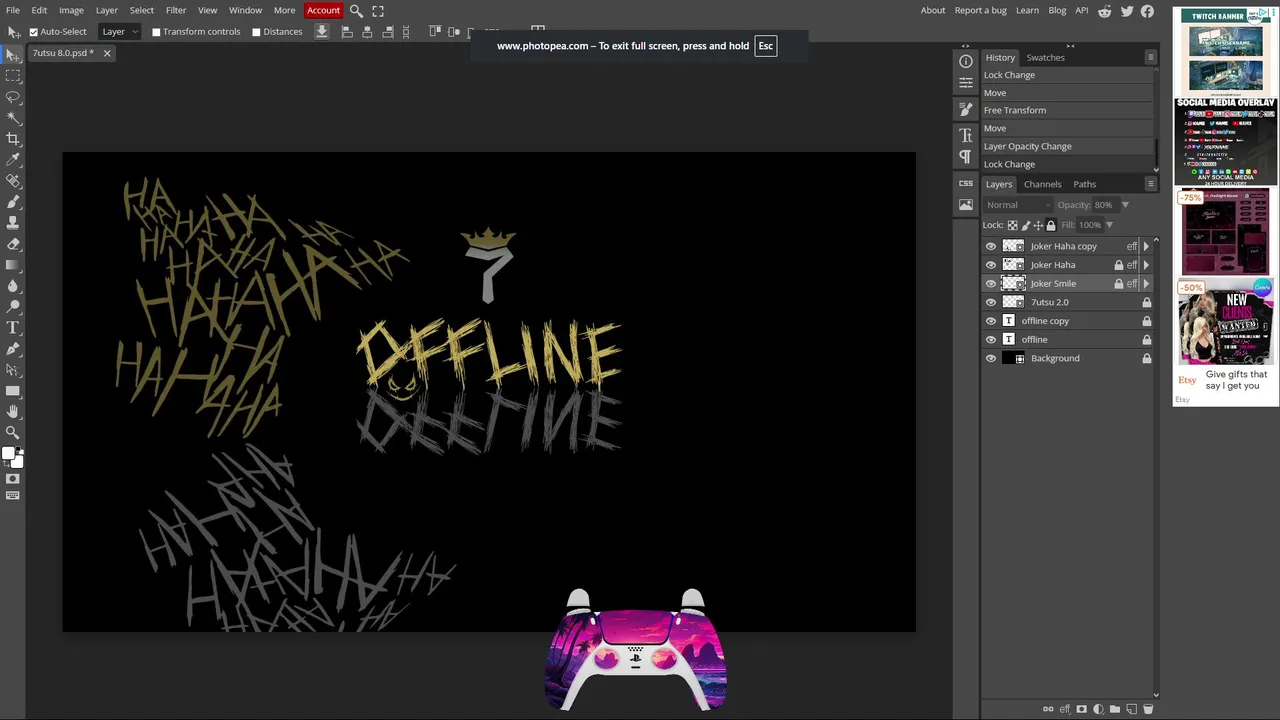Select the Move tool in the toolbox
This screenshot has height=720, width=1280.
pos(13,55)
